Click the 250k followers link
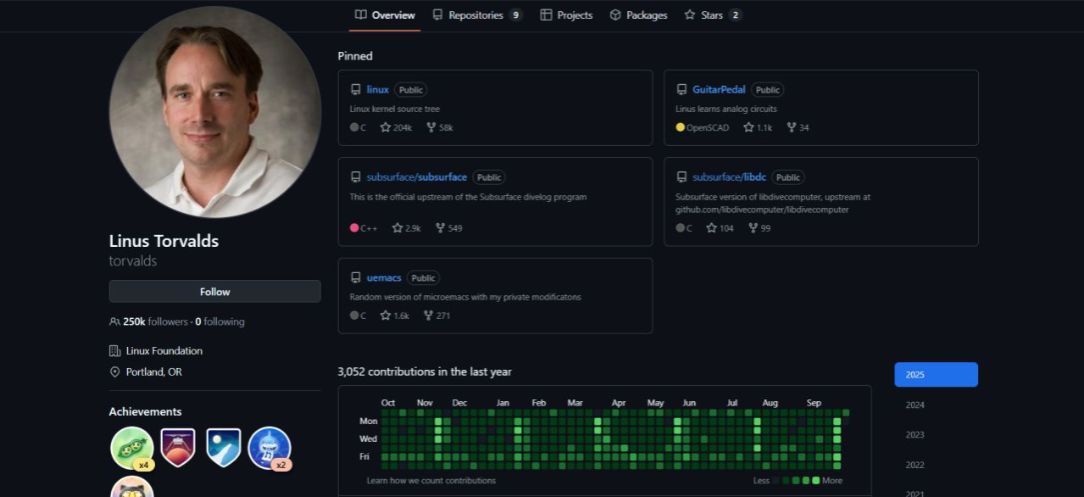 click(x=156, y=322)
